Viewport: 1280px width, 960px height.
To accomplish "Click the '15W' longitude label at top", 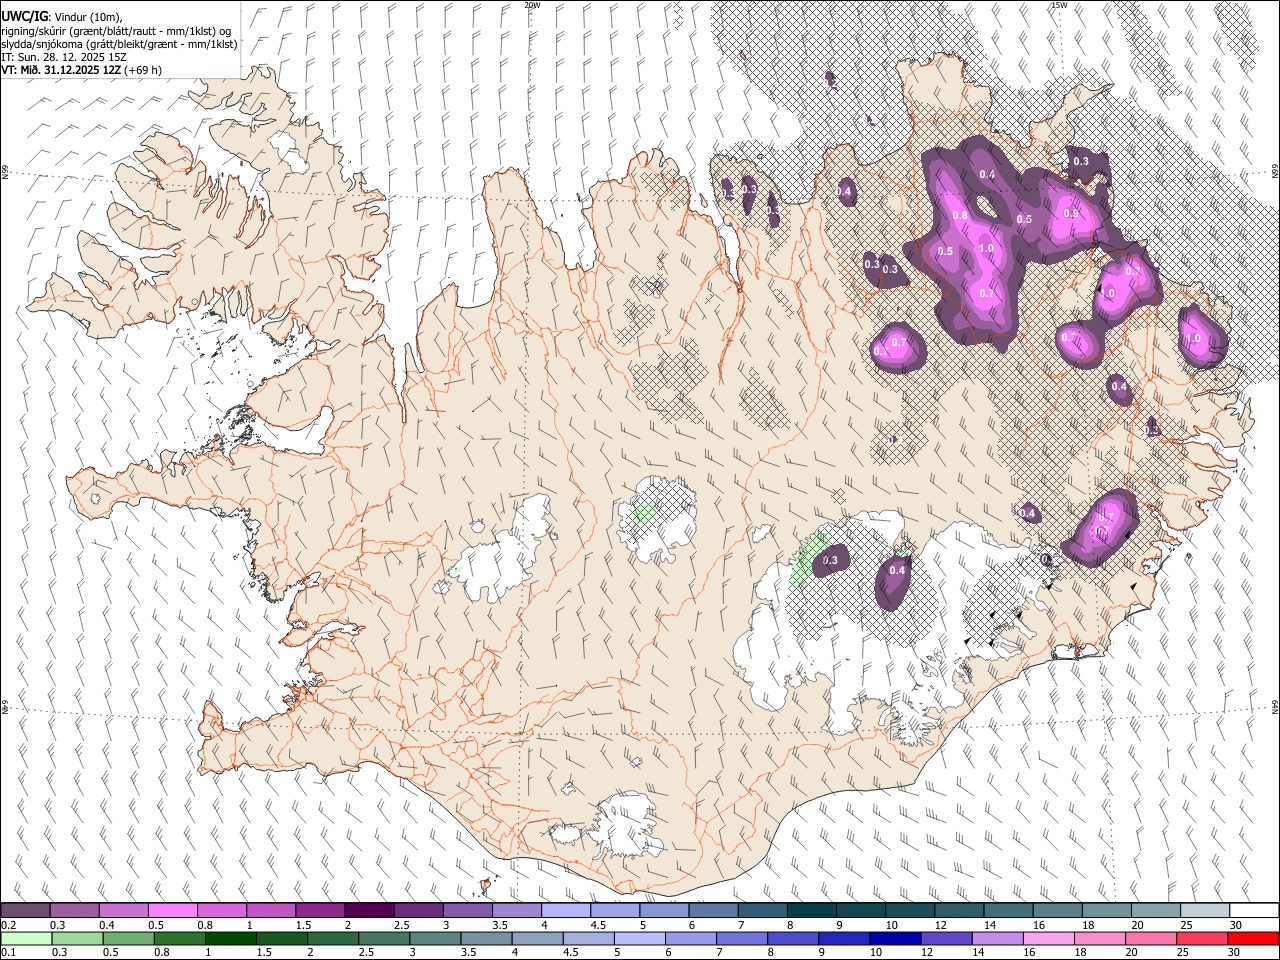I will [x=1059, y=5].
